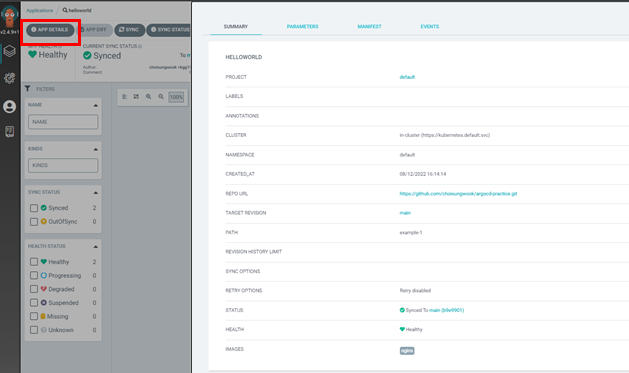This screenshot has height=373, width=629.
Task: Click the Revision History Limit label
Action: point(254,252)
